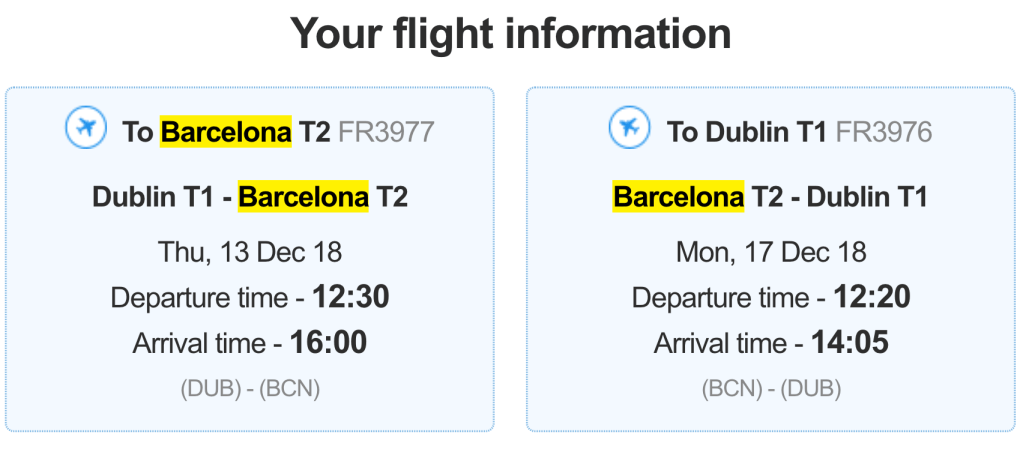Click the 16:00 arrival time

coord(328,343)
